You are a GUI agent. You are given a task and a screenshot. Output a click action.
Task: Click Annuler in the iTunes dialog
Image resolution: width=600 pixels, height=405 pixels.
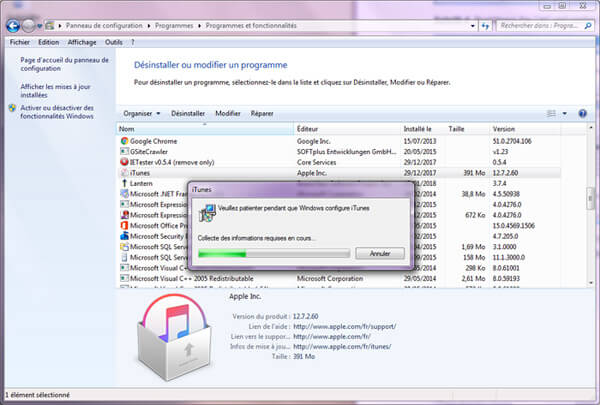380,253
